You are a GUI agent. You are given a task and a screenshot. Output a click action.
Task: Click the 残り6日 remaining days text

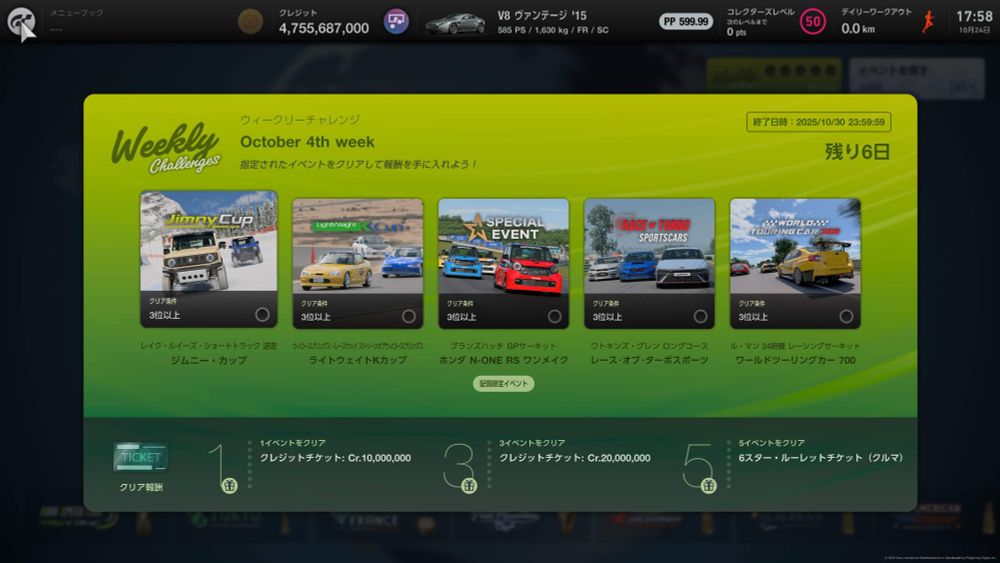857,152
